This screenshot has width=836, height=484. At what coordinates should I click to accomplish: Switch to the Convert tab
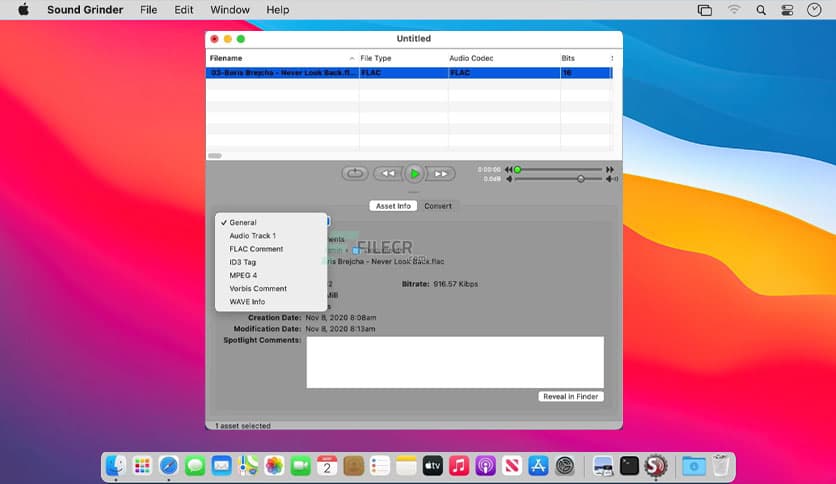438,206
